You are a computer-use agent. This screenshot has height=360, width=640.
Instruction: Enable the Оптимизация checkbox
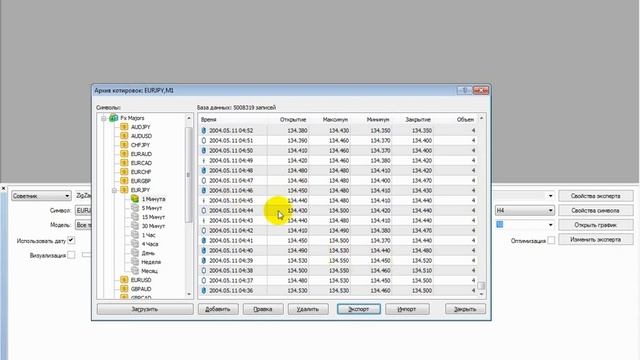[x=551, y=240]
